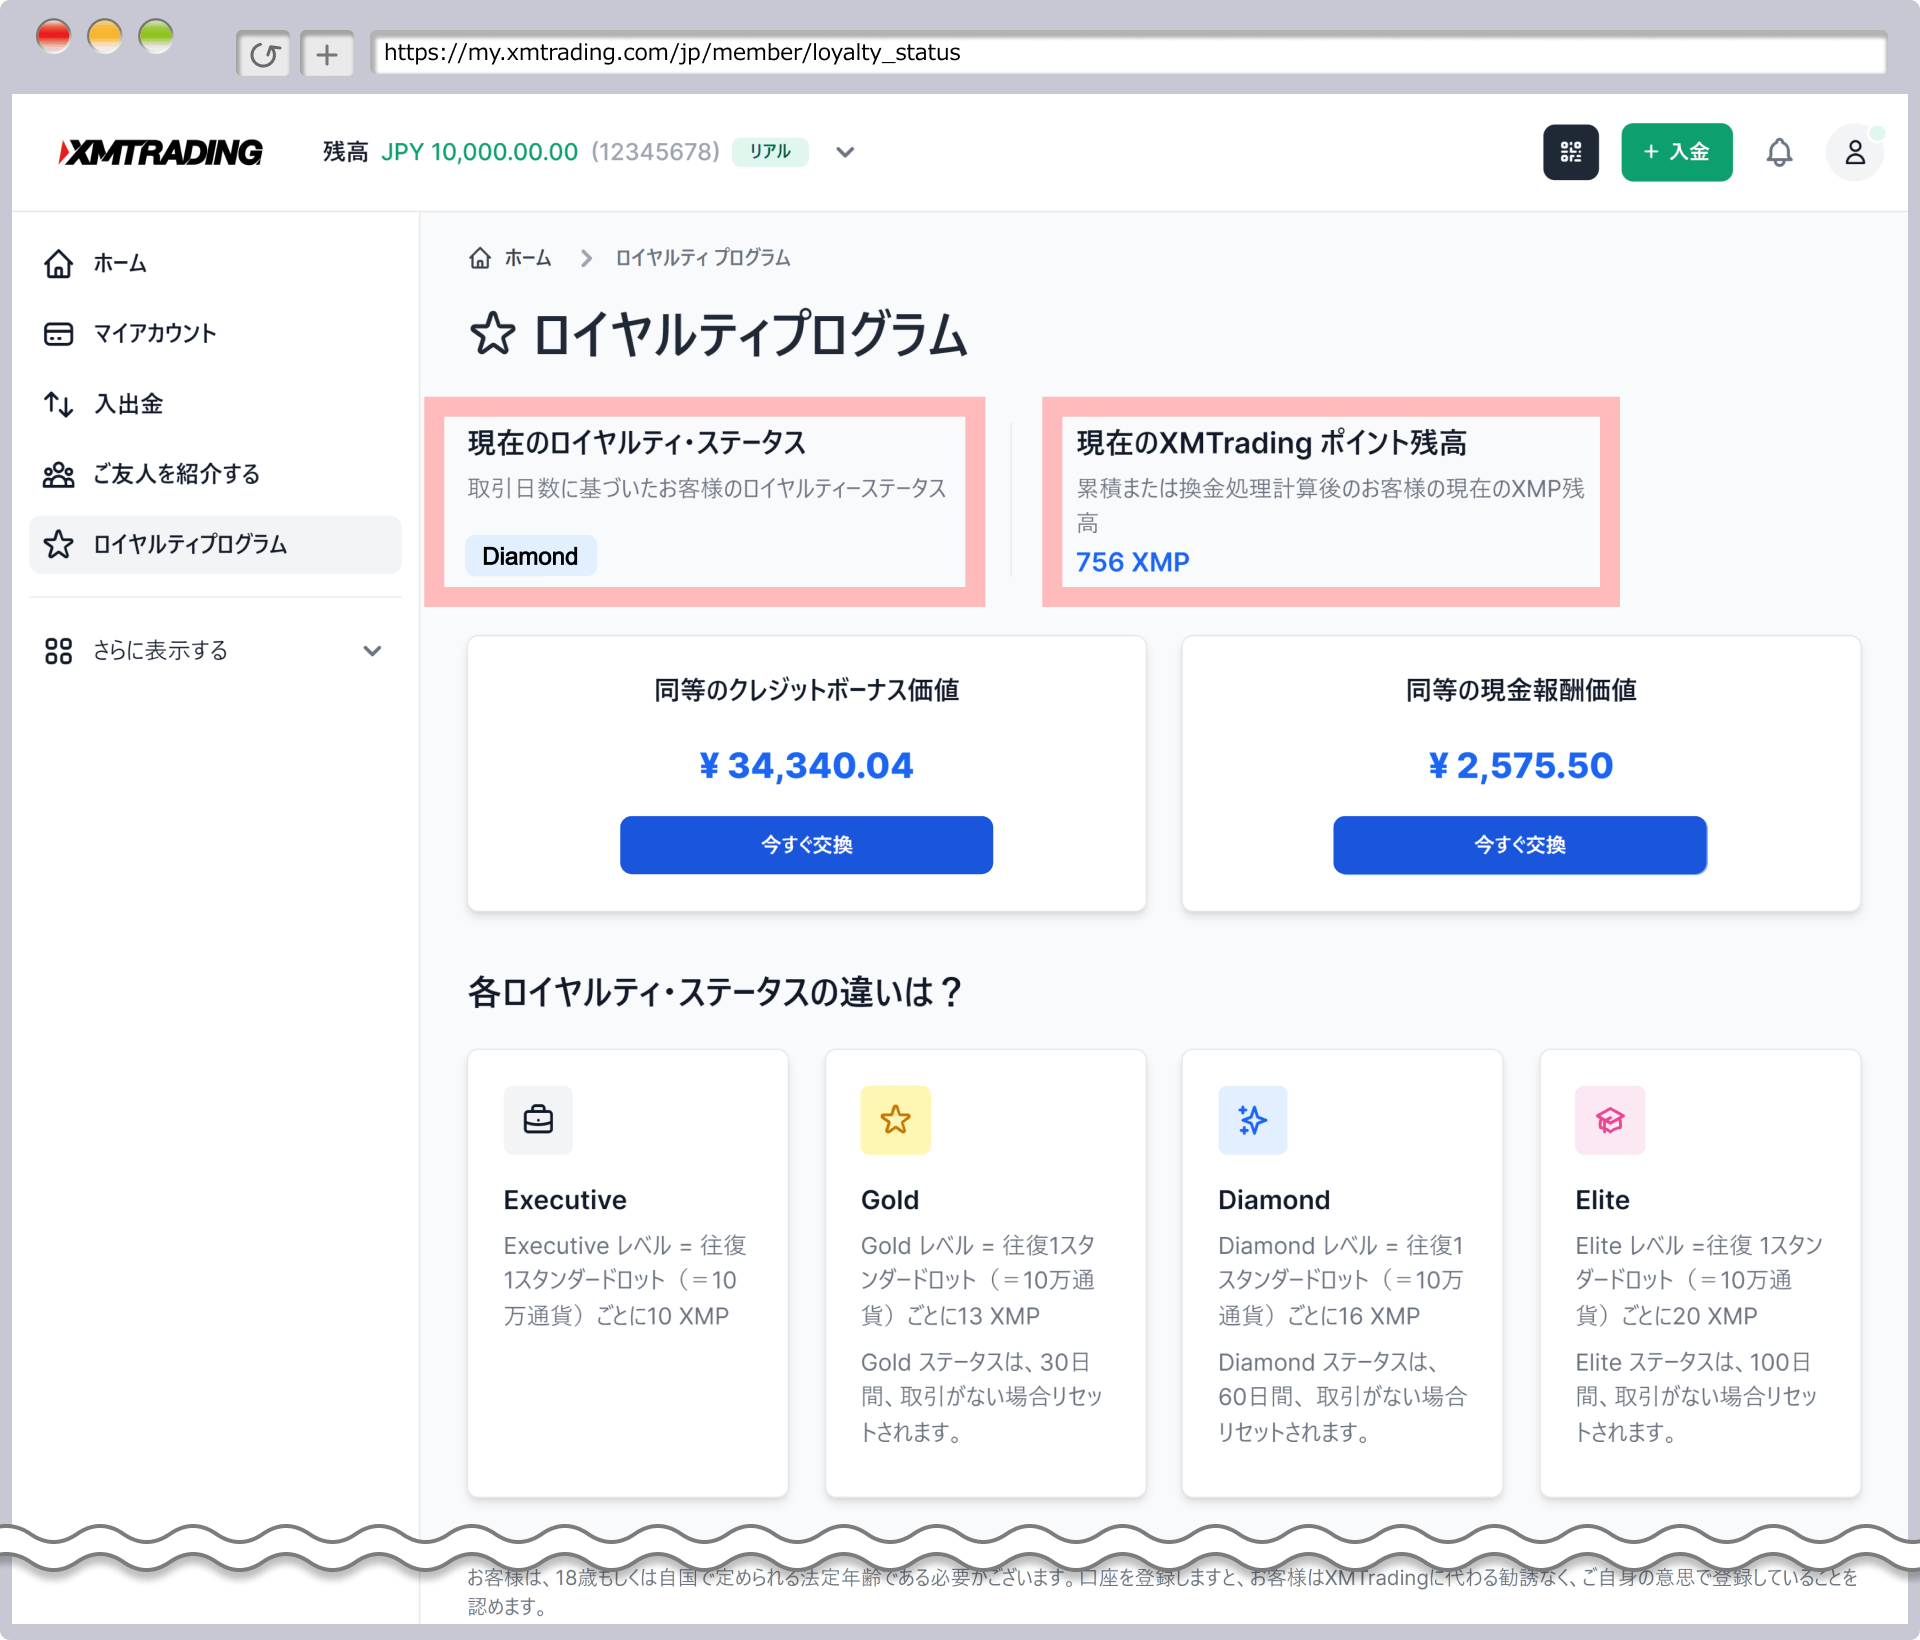Click the people icon beside ご友人を紹介する

59,474
